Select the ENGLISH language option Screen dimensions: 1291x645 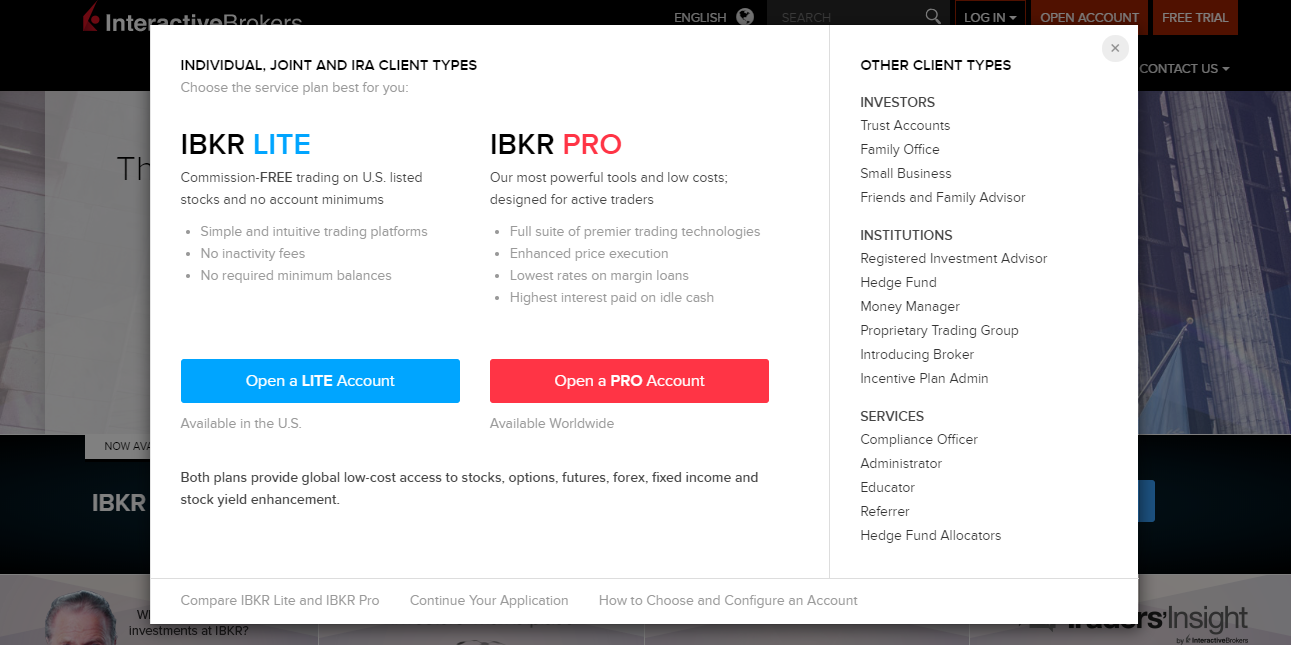point(700,18)
